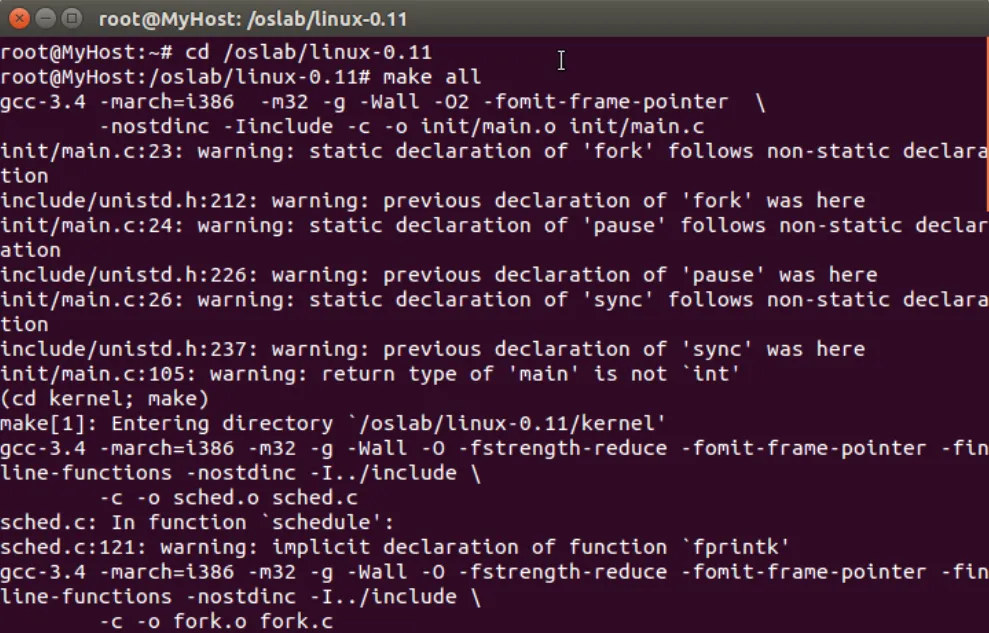Click the 'include/unistd.h:237' warning line

pos(433,349)
